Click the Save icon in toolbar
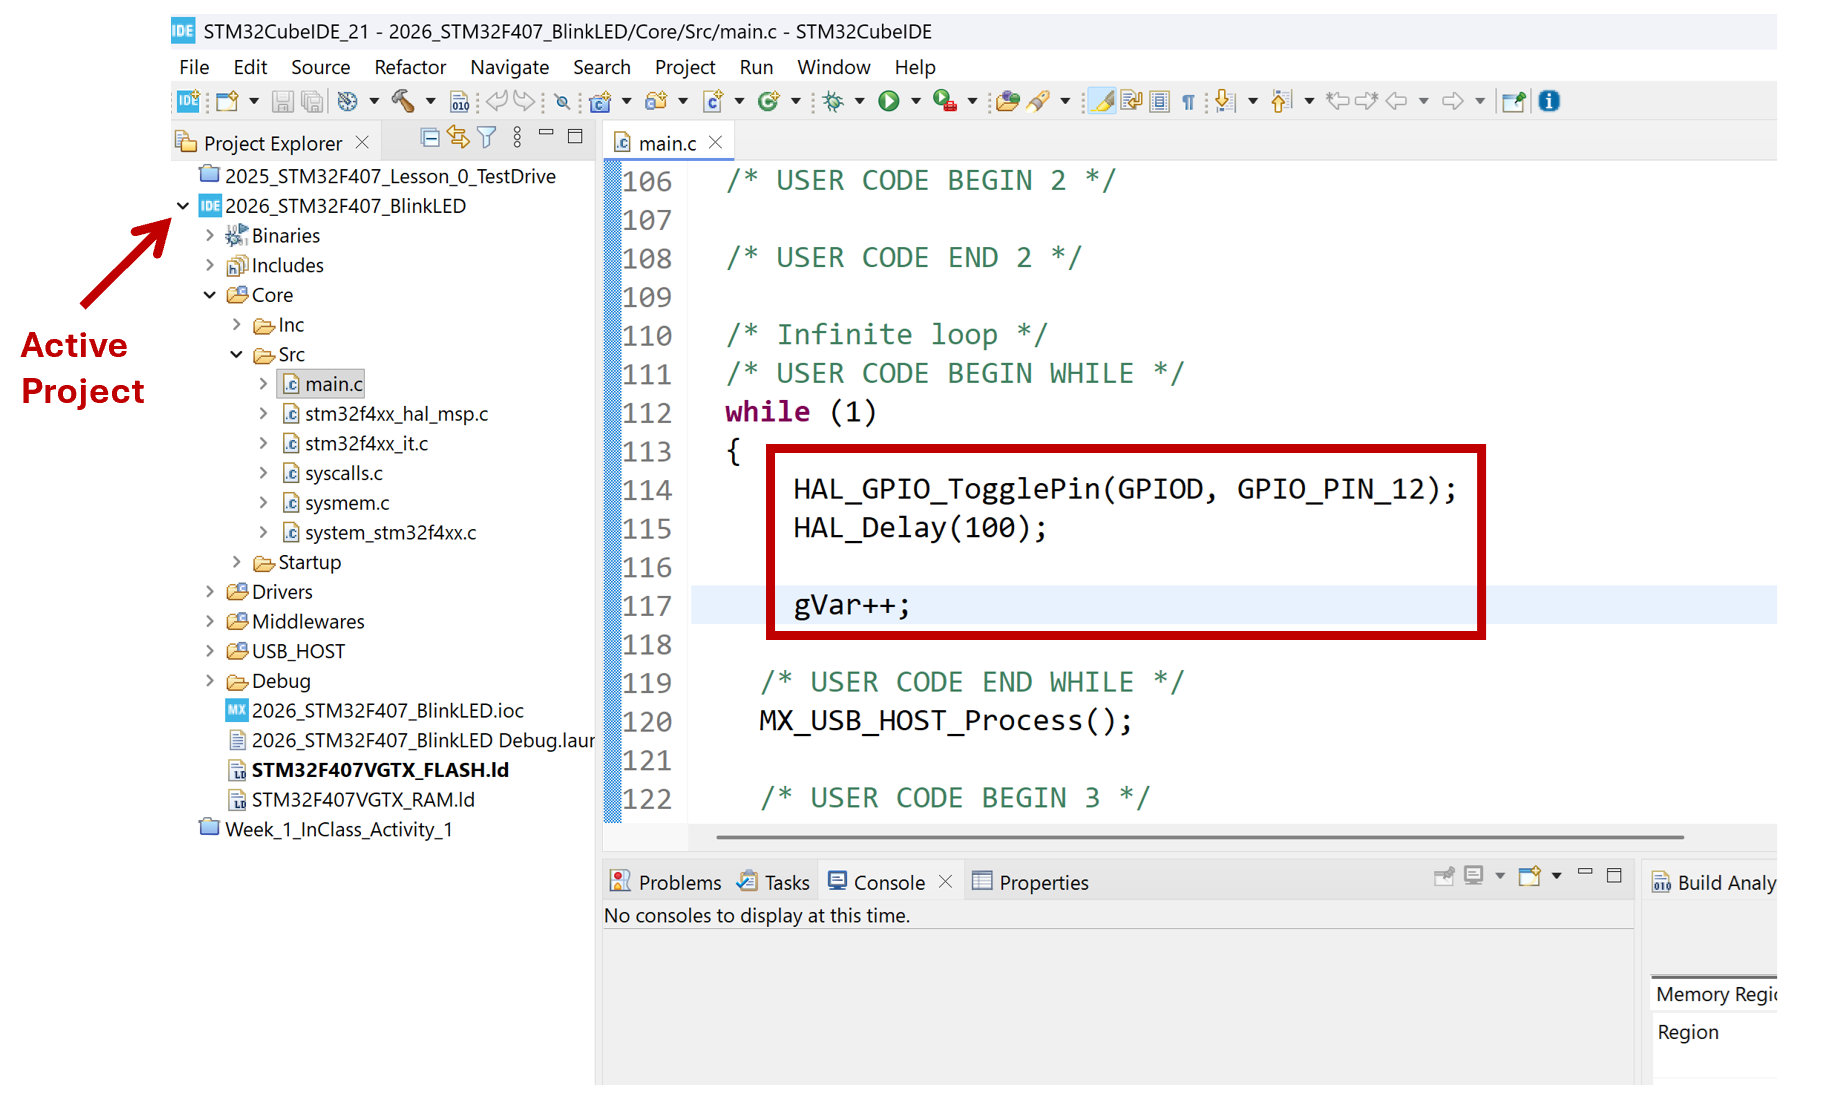Screen dimensions: 1824x1106 coord(283,101)
